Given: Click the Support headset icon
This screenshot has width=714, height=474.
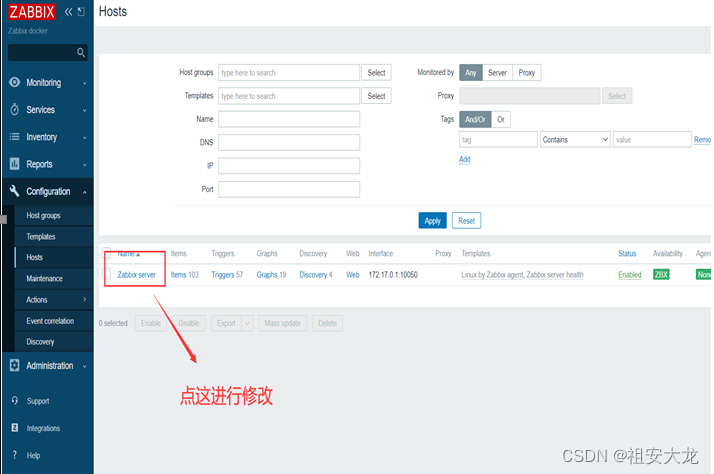Looking at the screenshot, I should 15,401.
